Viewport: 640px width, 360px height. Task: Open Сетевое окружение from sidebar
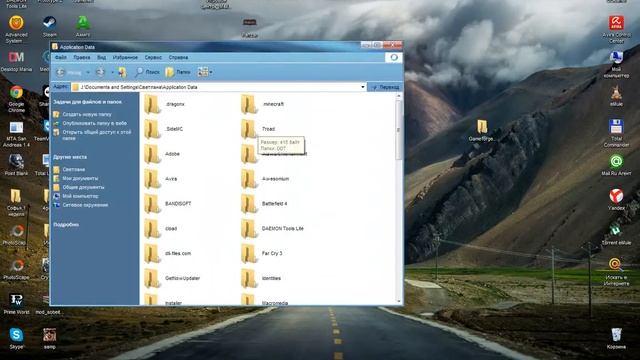[85, 205]
